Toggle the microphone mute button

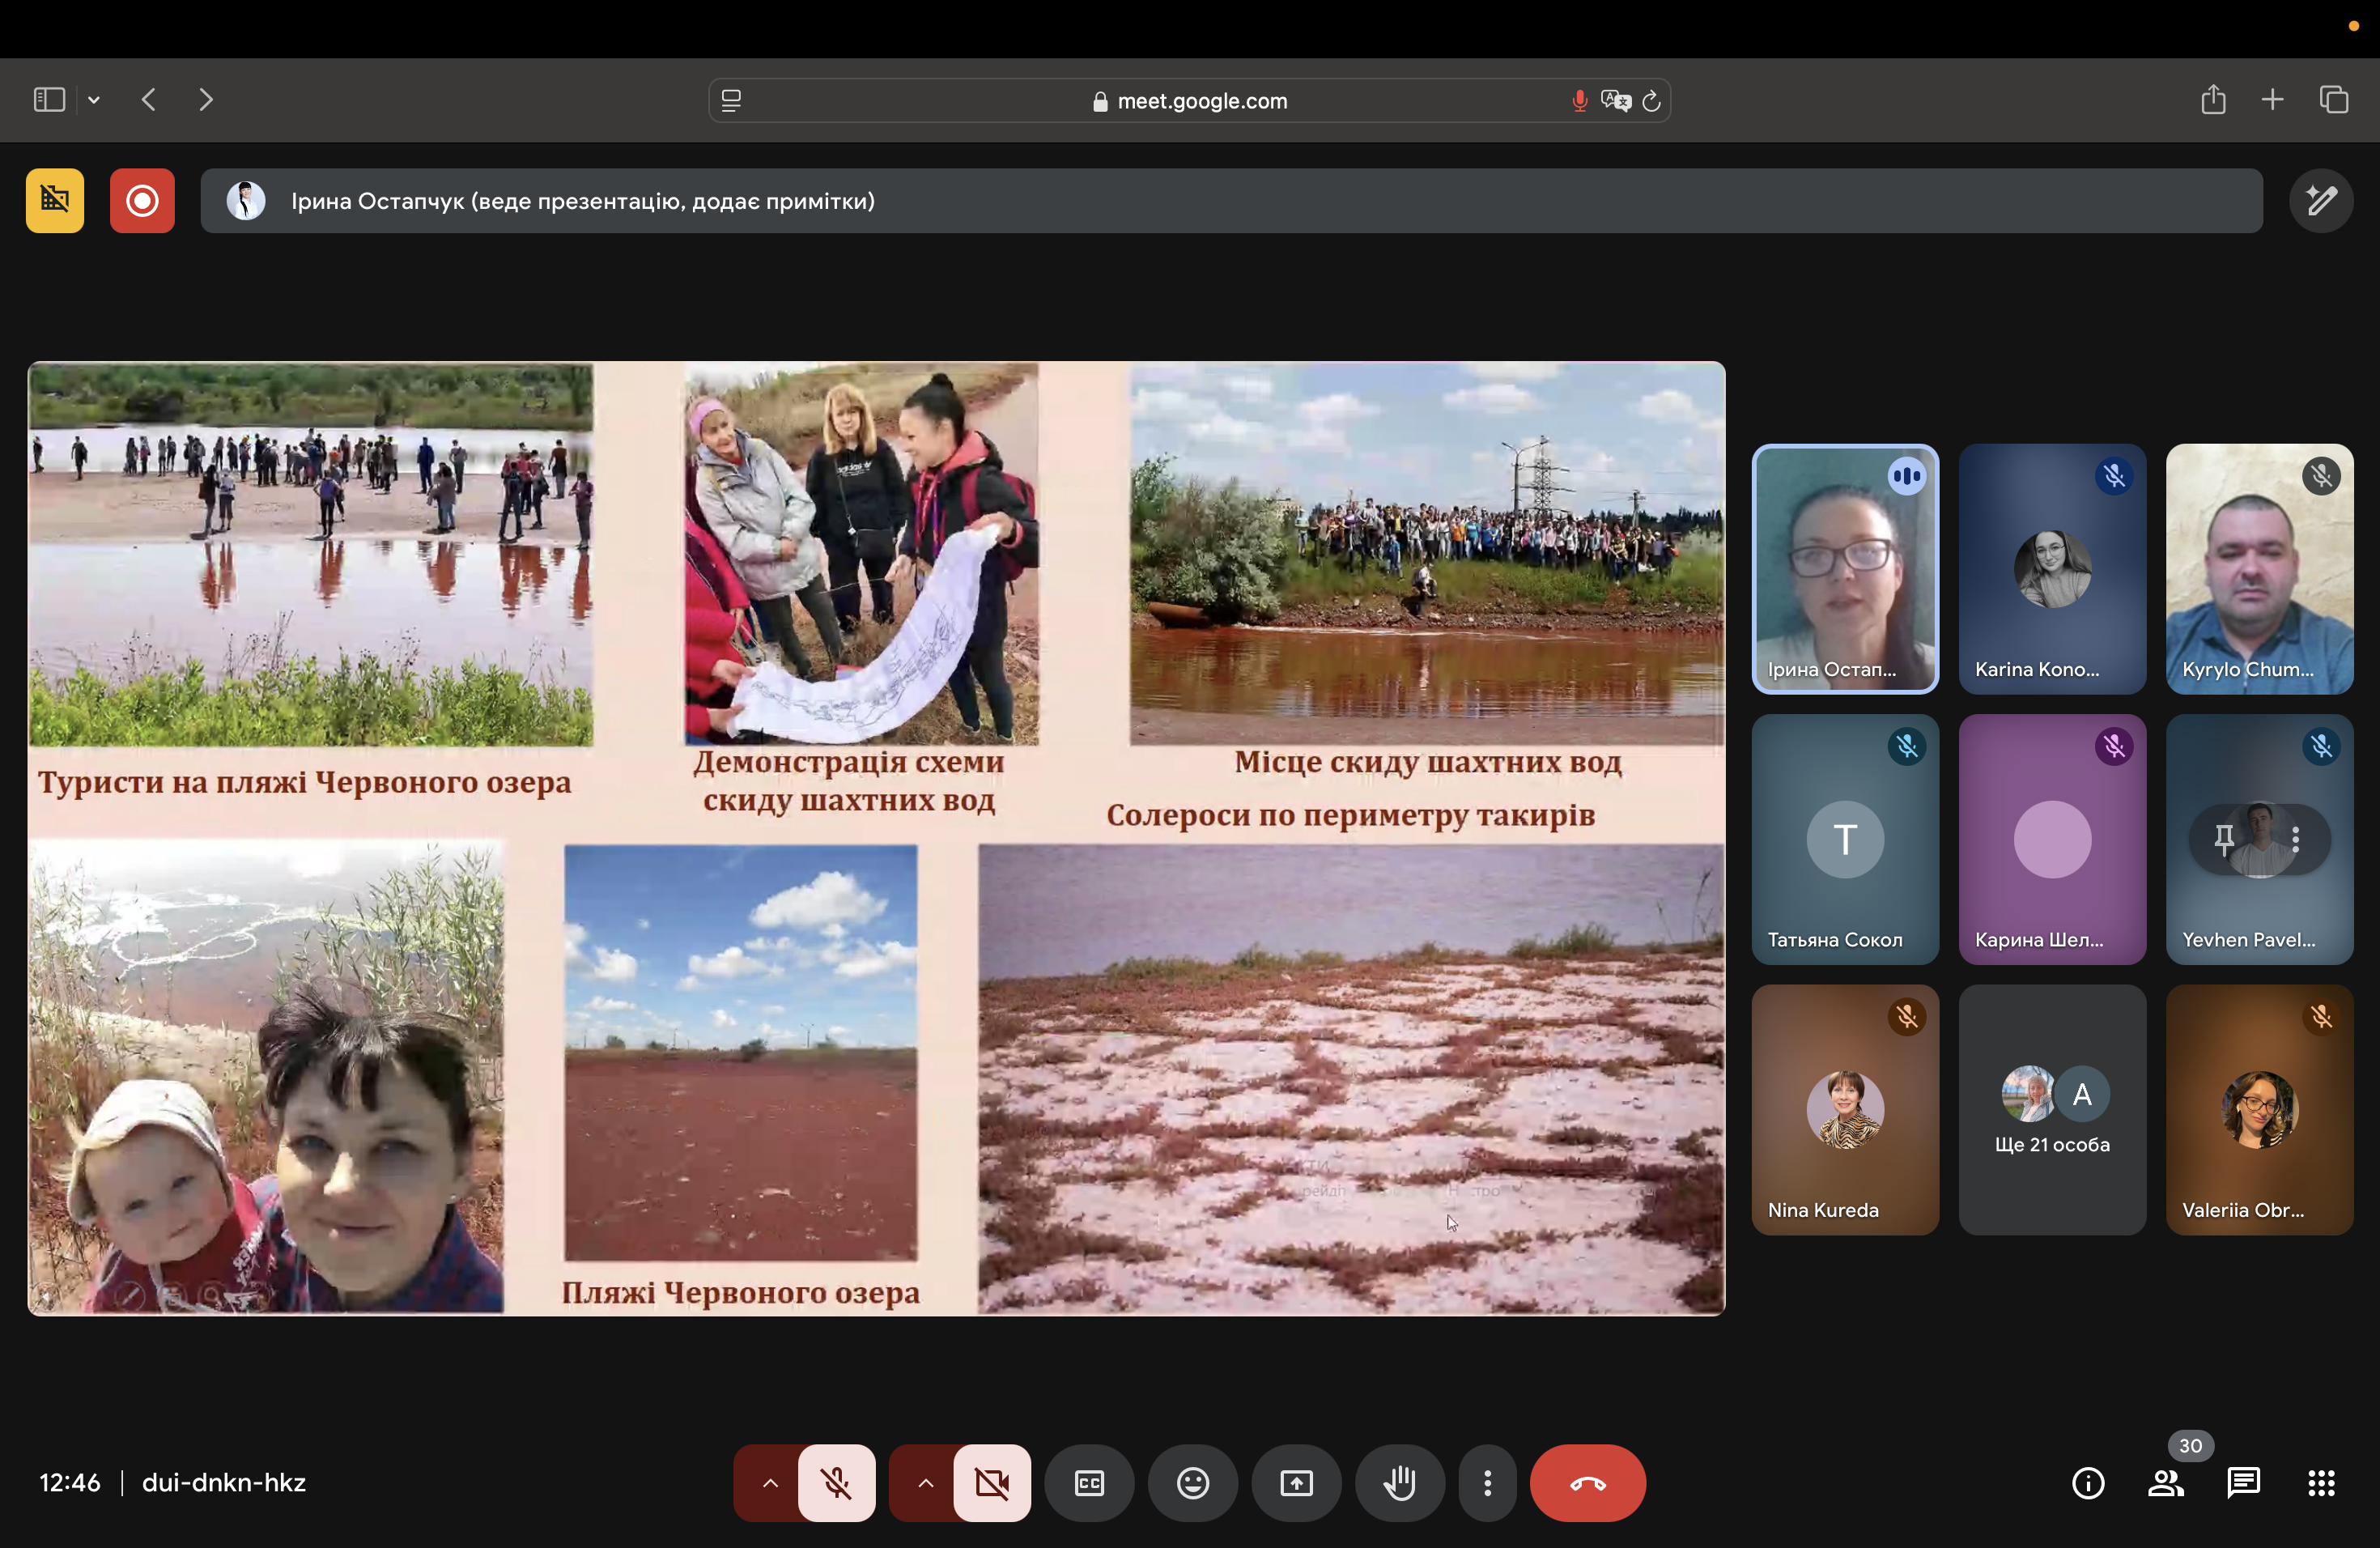[837, 1483]
